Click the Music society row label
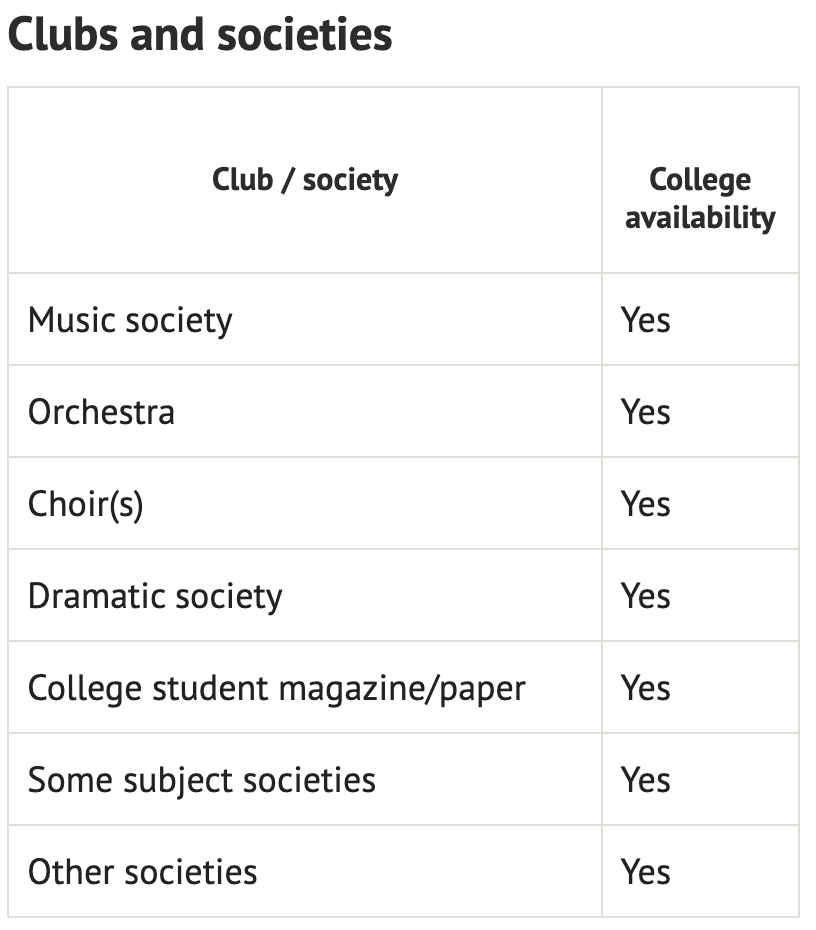 click(x=130, y=320)
